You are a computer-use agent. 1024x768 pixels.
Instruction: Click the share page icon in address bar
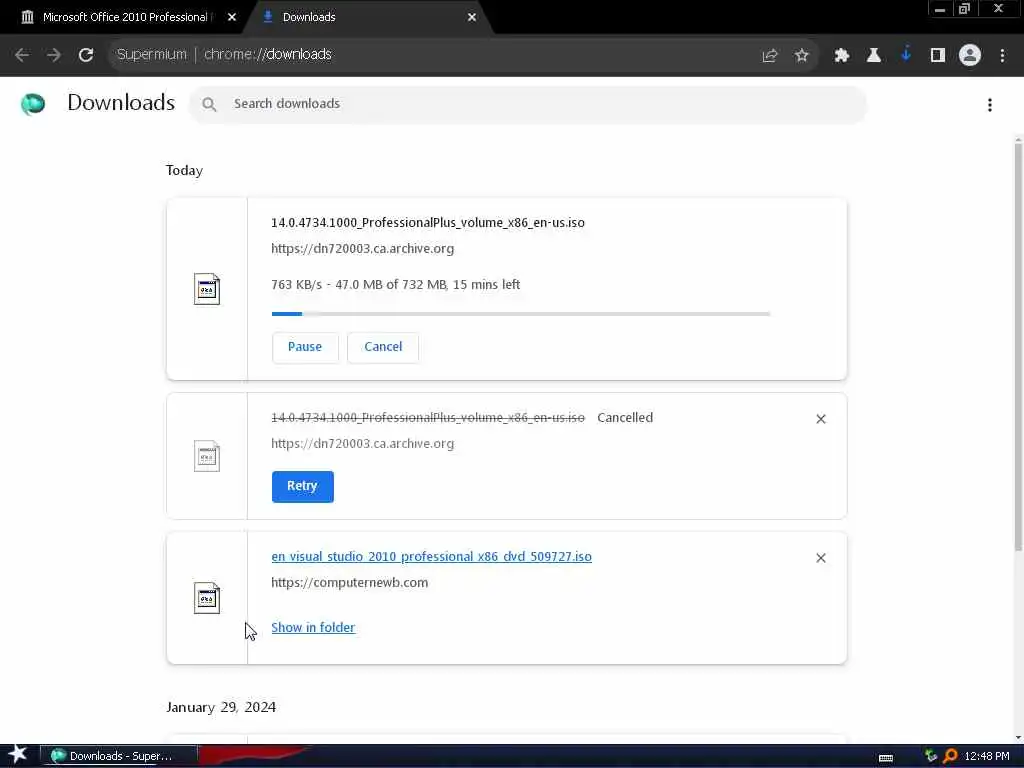coord(770,56)
